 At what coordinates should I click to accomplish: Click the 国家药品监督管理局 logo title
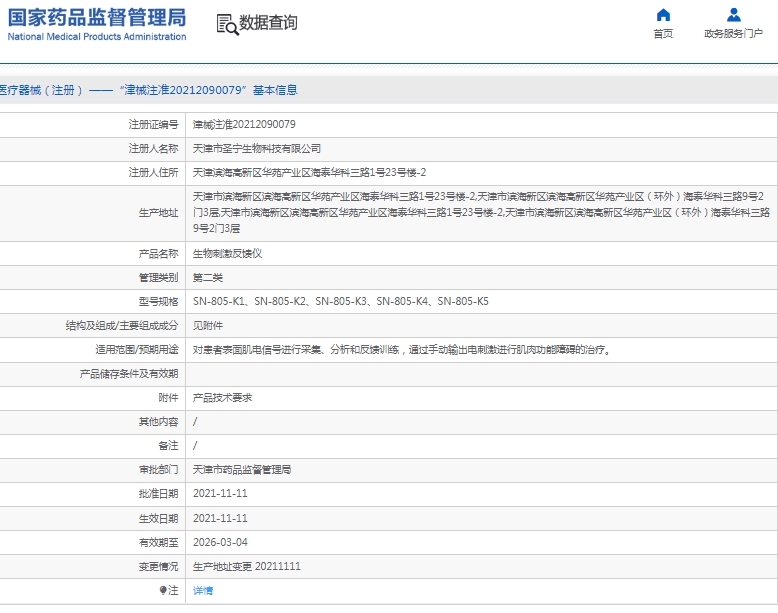(x=97, y=17)
